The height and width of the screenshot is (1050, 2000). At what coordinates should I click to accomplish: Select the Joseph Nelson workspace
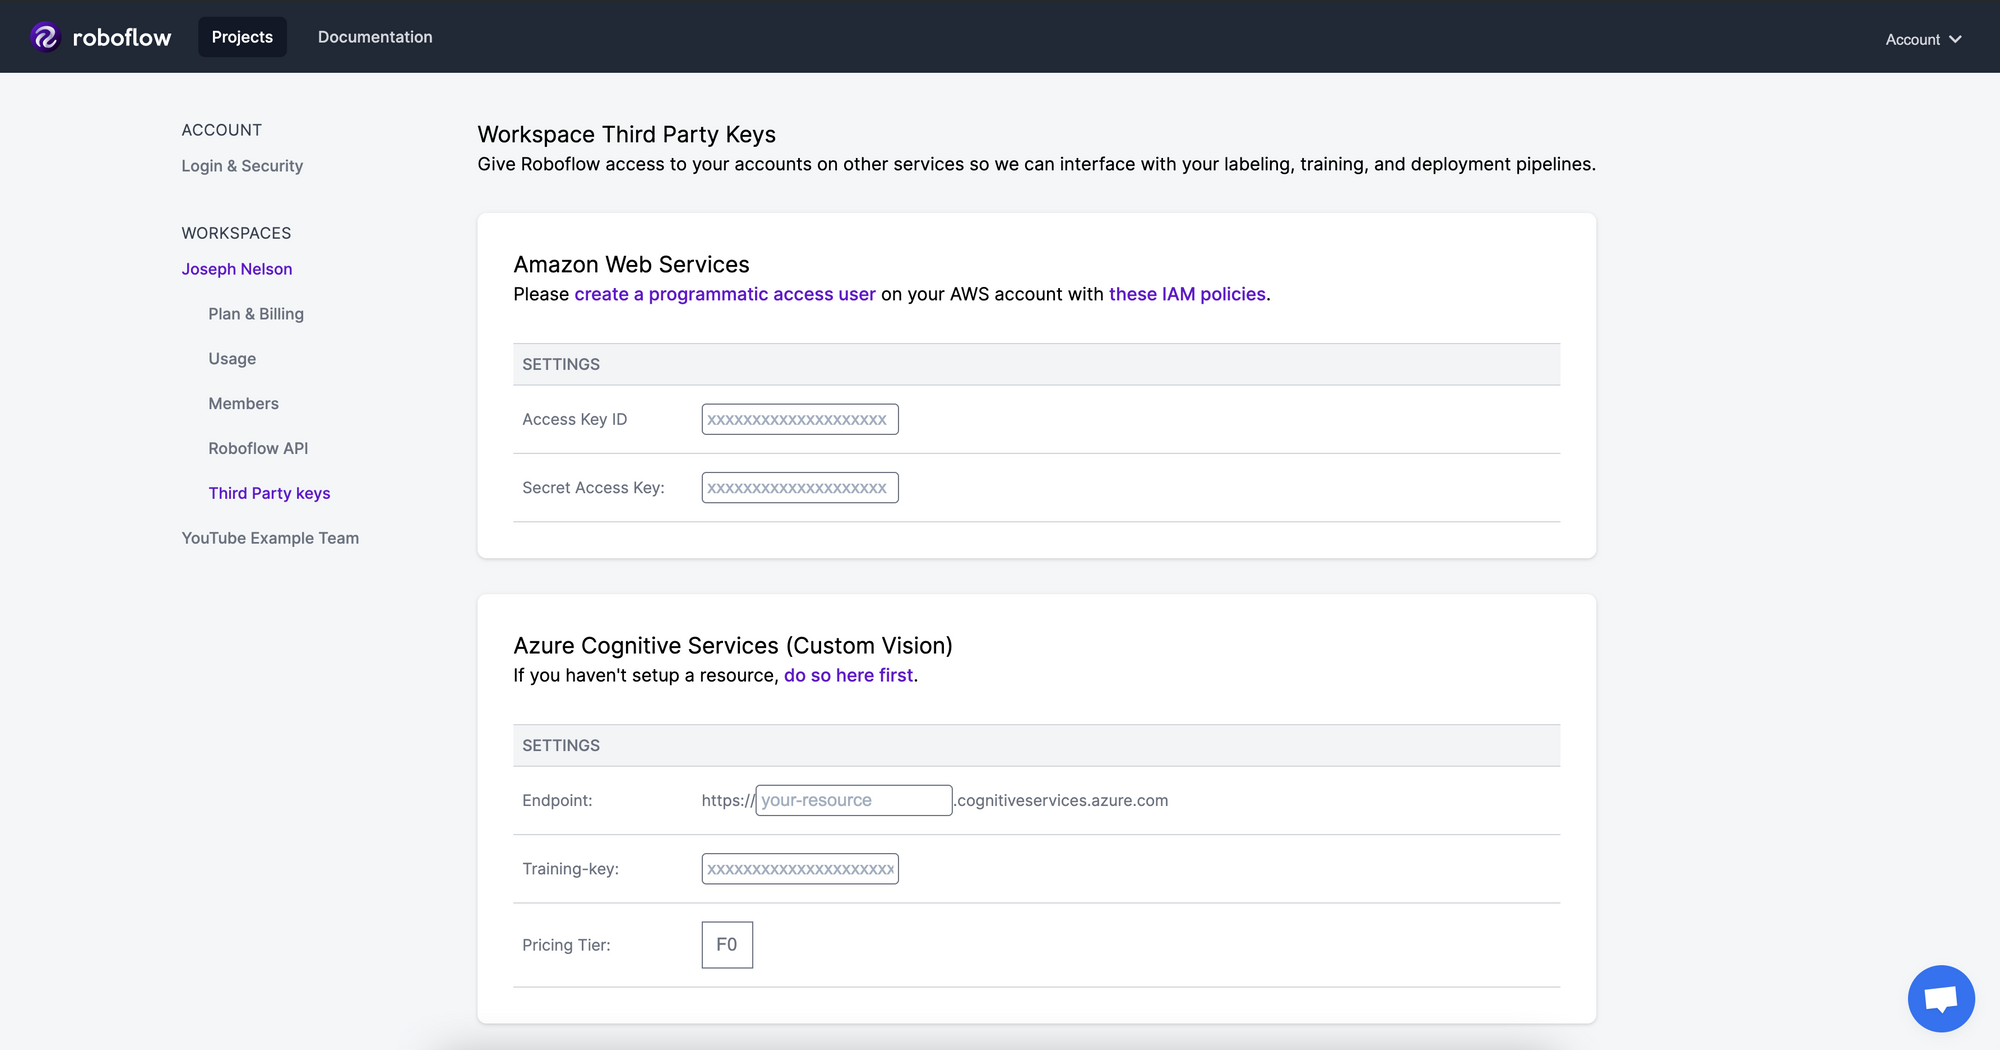click(x=236, y=268)
